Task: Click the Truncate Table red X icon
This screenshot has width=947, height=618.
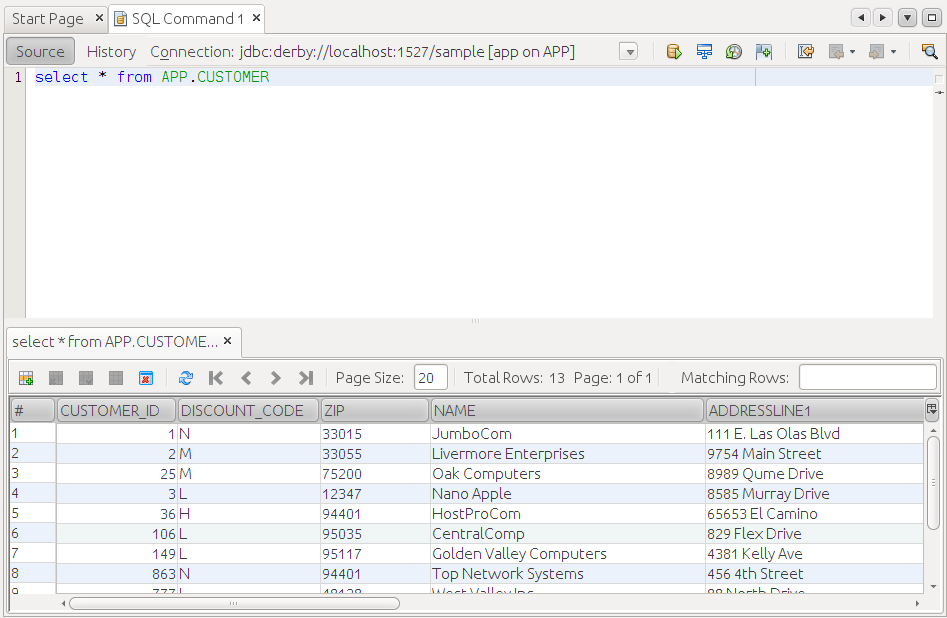Action: pyautogui.click(x=146, y=378)
